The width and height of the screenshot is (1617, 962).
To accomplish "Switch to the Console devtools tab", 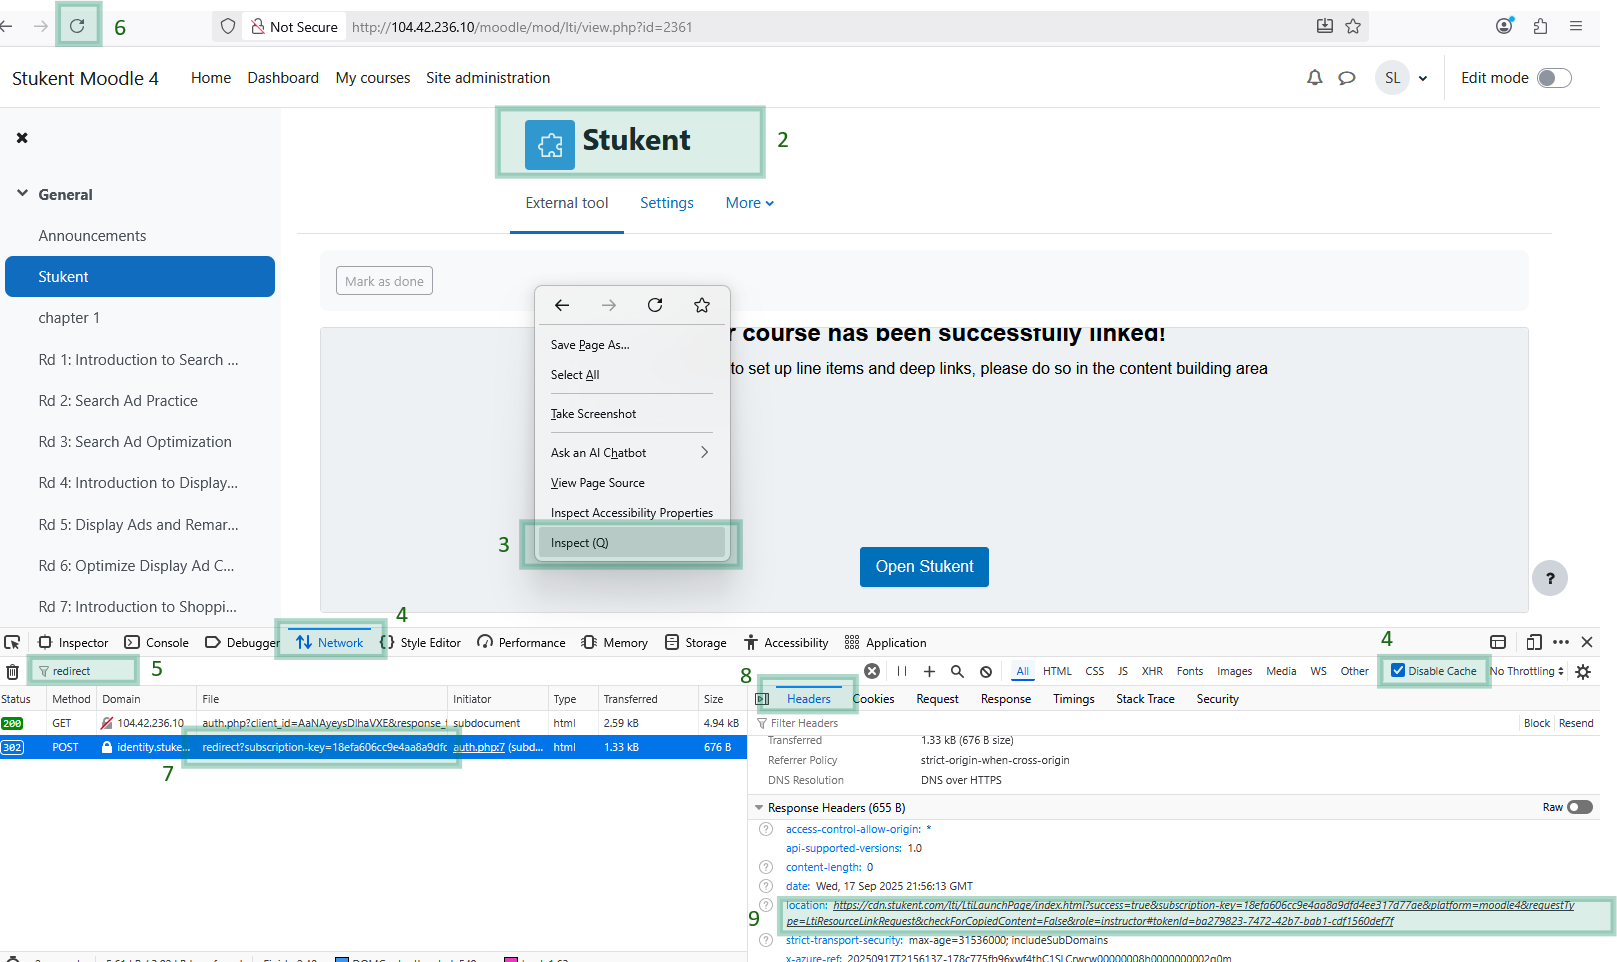I will click(x=156, y=642).
